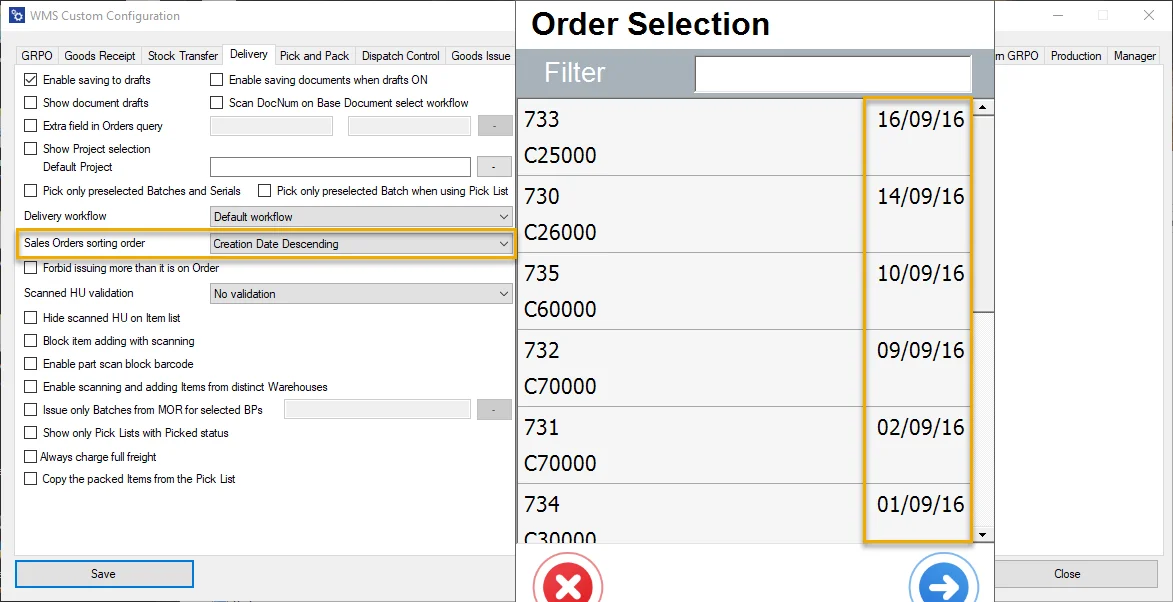Click date 10/09/16 in order list
This screenshot has width=1173, height=602.
coord(921,274)
